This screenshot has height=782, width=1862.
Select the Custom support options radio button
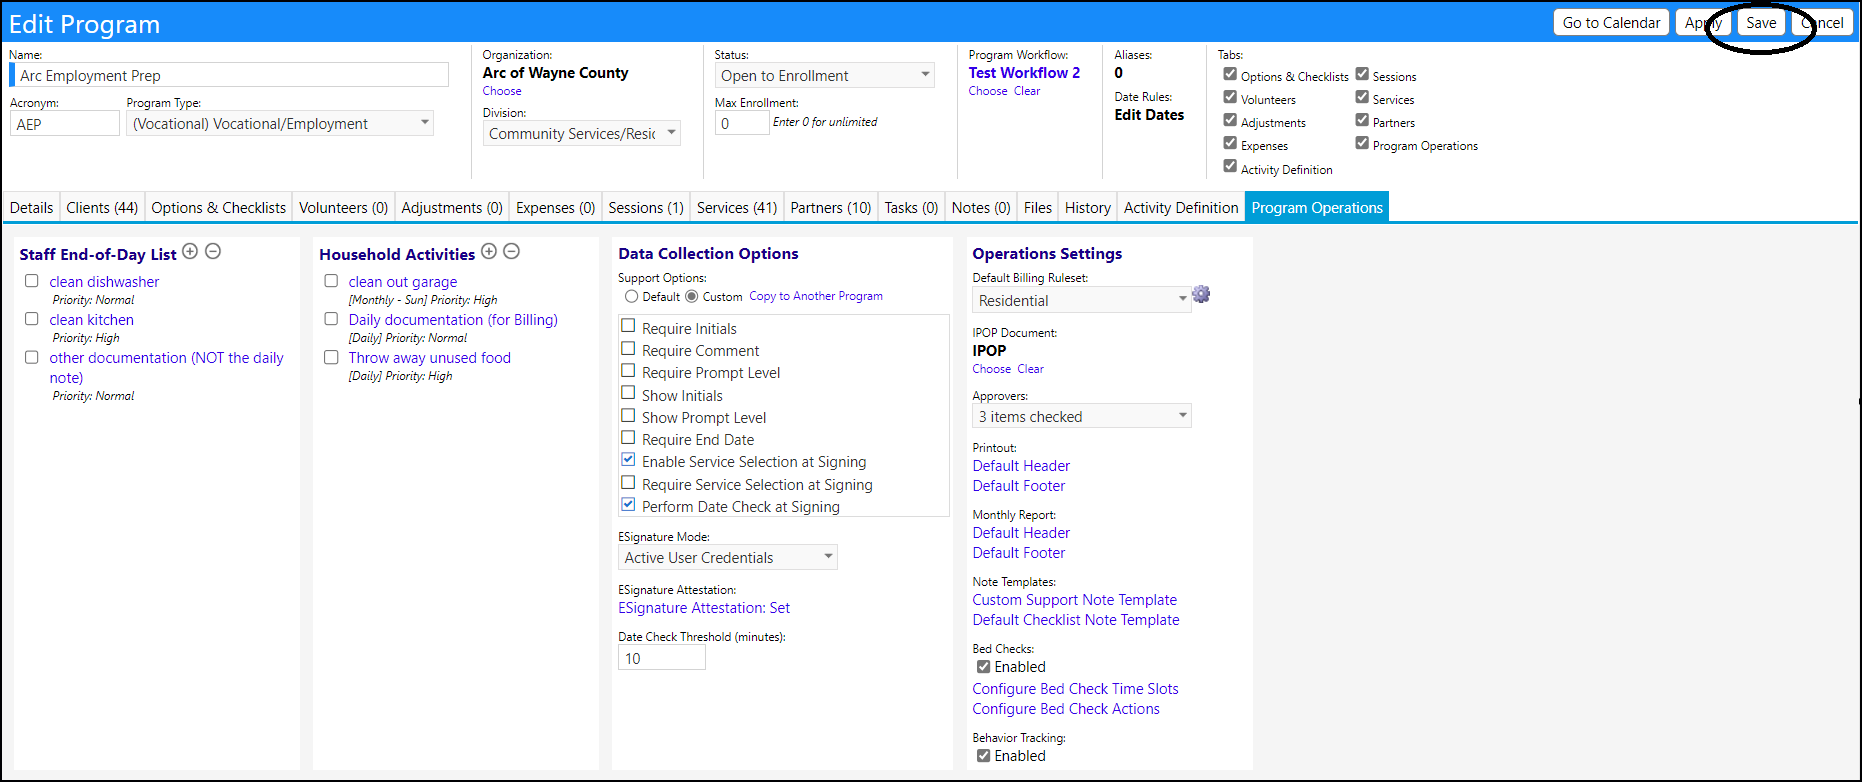[x=692, y=297]
